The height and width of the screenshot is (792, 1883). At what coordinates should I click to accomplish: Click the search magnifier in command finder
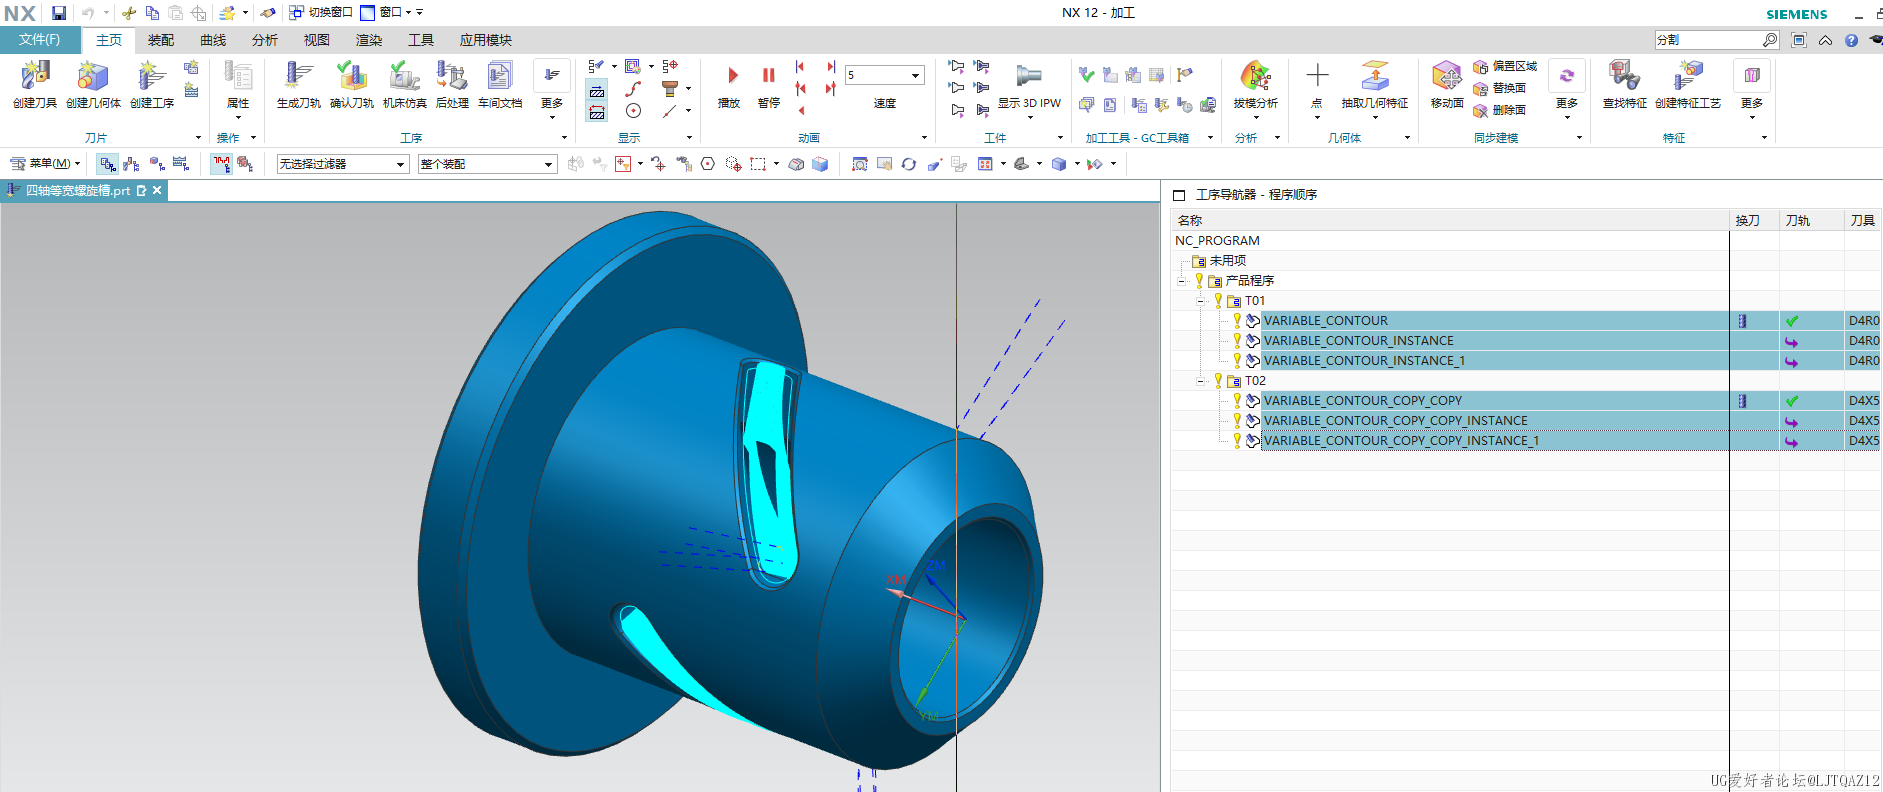1770,40
